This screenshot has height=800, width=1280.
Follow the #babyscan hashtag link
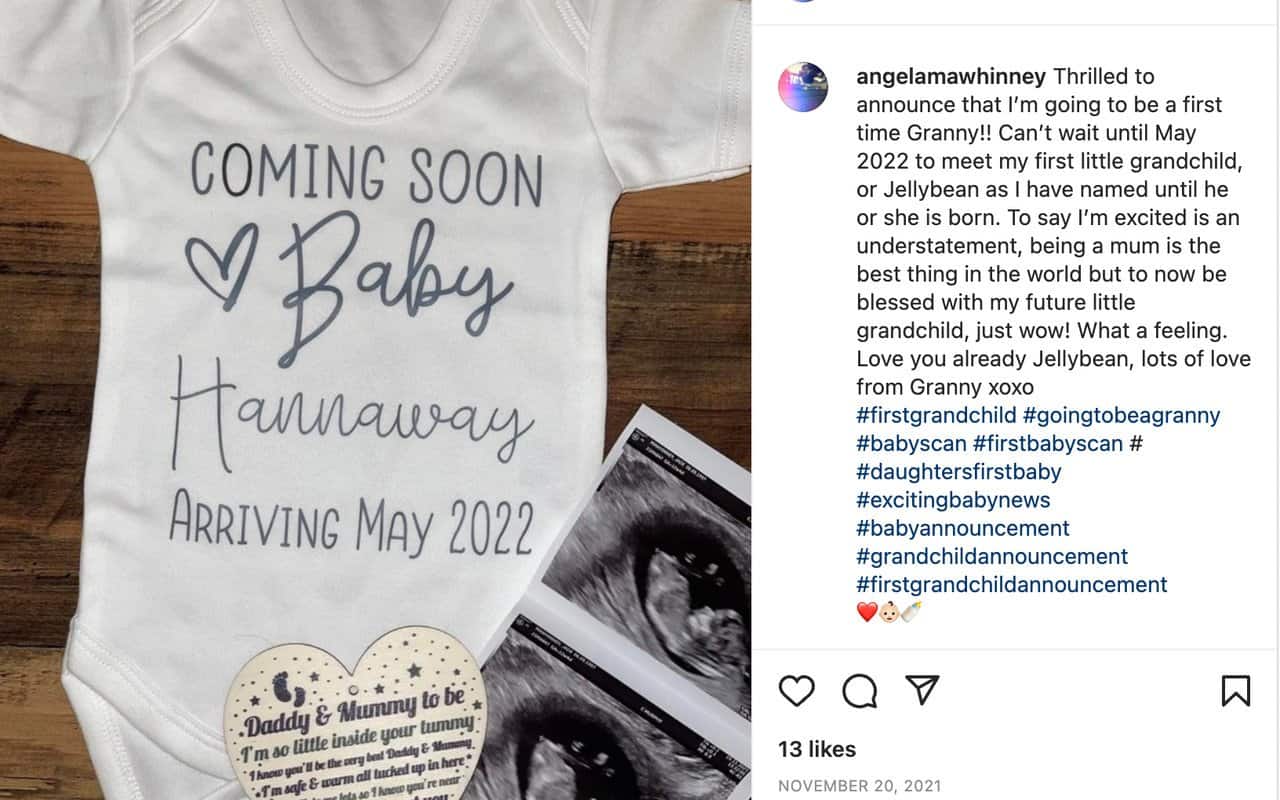point(911,443)
